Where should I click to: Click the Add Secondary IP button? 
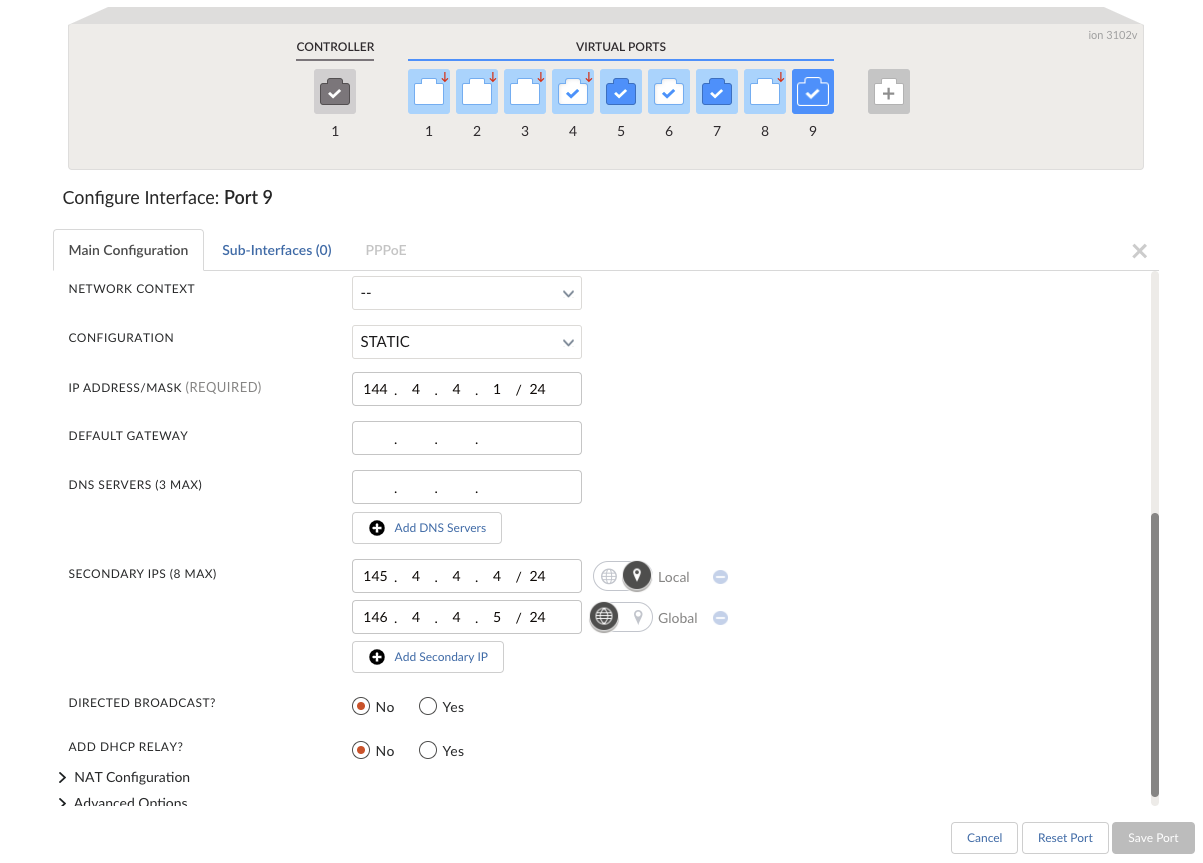tap(428, 657)
